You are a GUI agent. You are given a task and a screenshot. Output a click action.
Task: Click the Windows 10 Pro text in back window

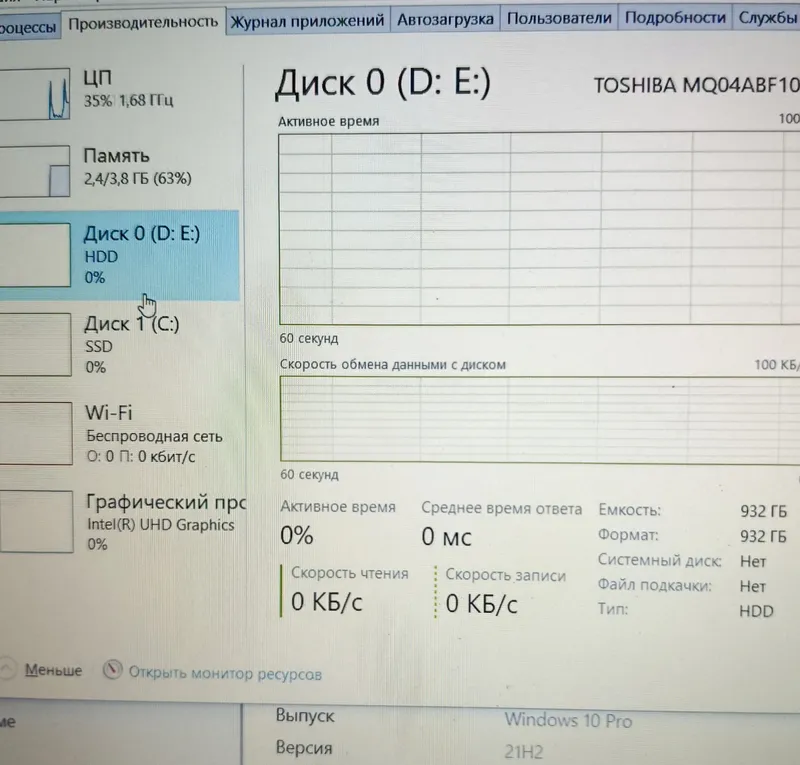(x=568, y=720)
